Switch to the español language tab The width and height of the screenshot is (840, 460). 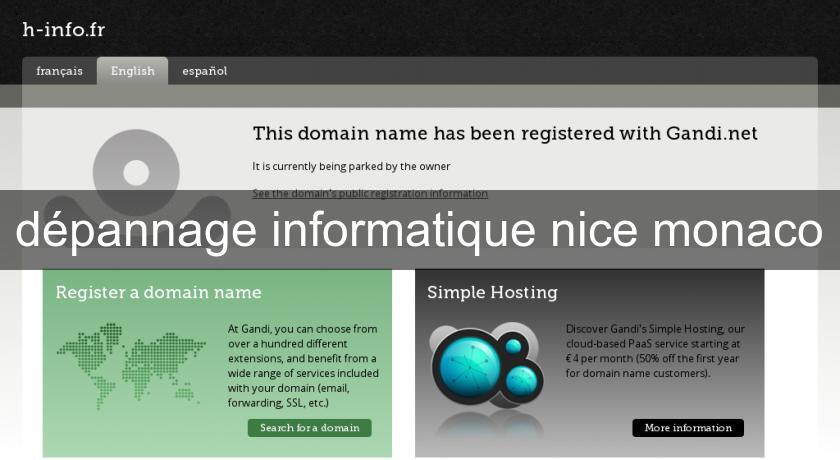click(205, 71)
